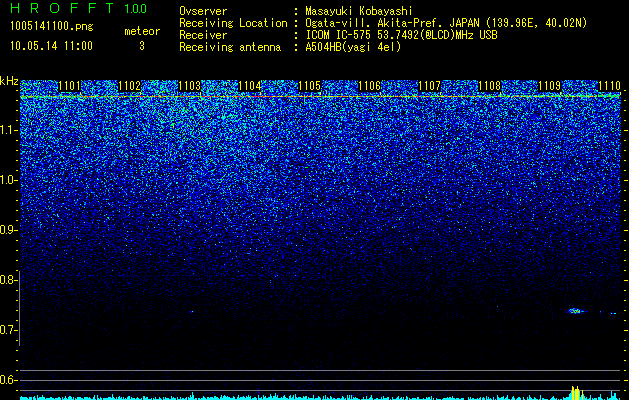Click the 1108 time marker
629x400 pixels.
pos(490,86)
